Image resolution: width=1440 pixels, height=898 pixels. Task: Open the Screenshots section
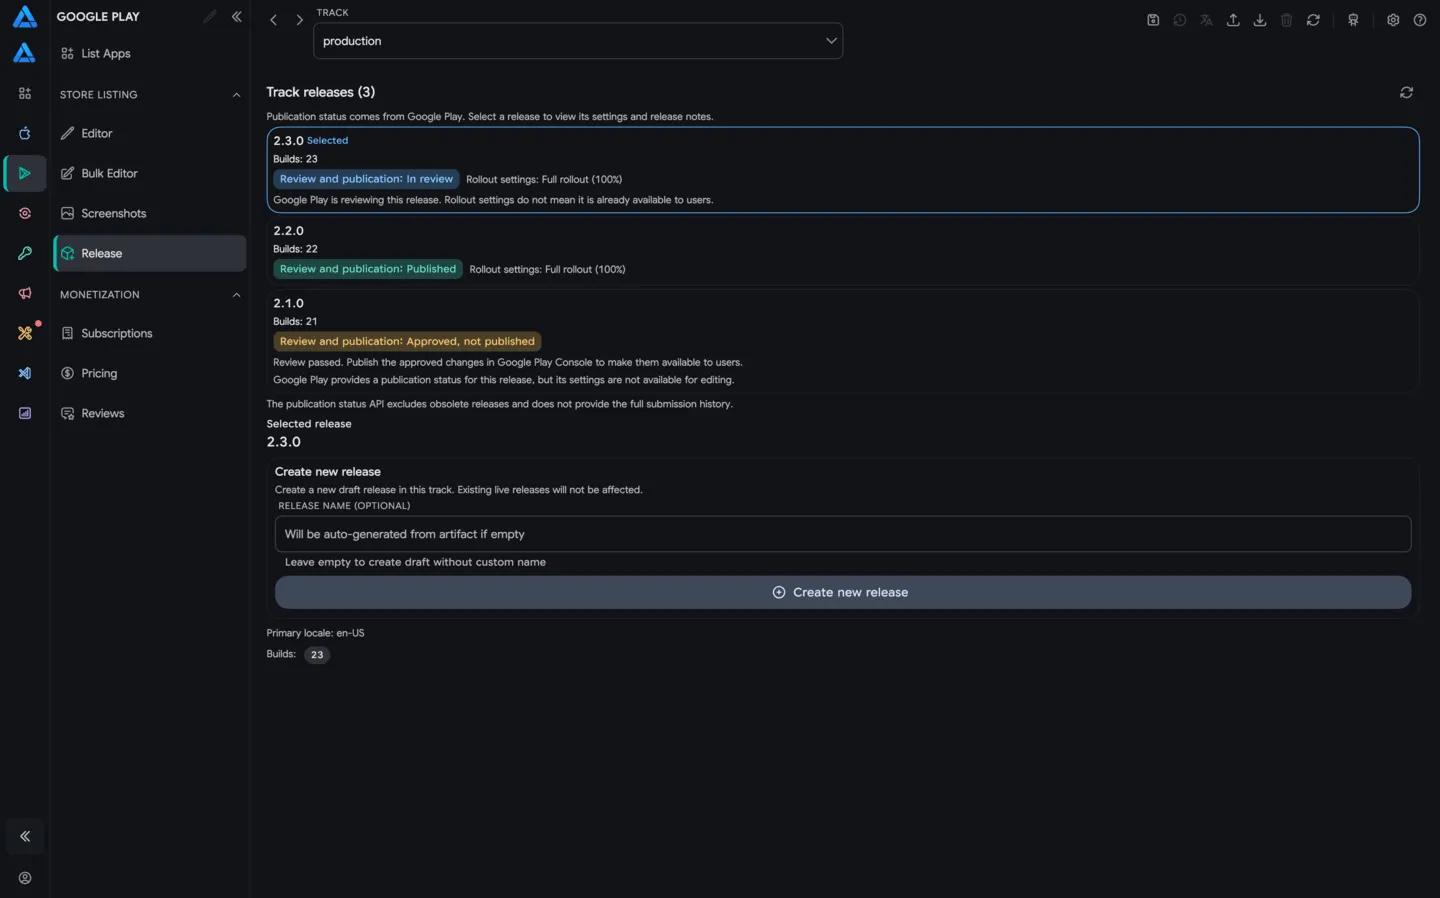pyautogui.click(x=150, y=213)
